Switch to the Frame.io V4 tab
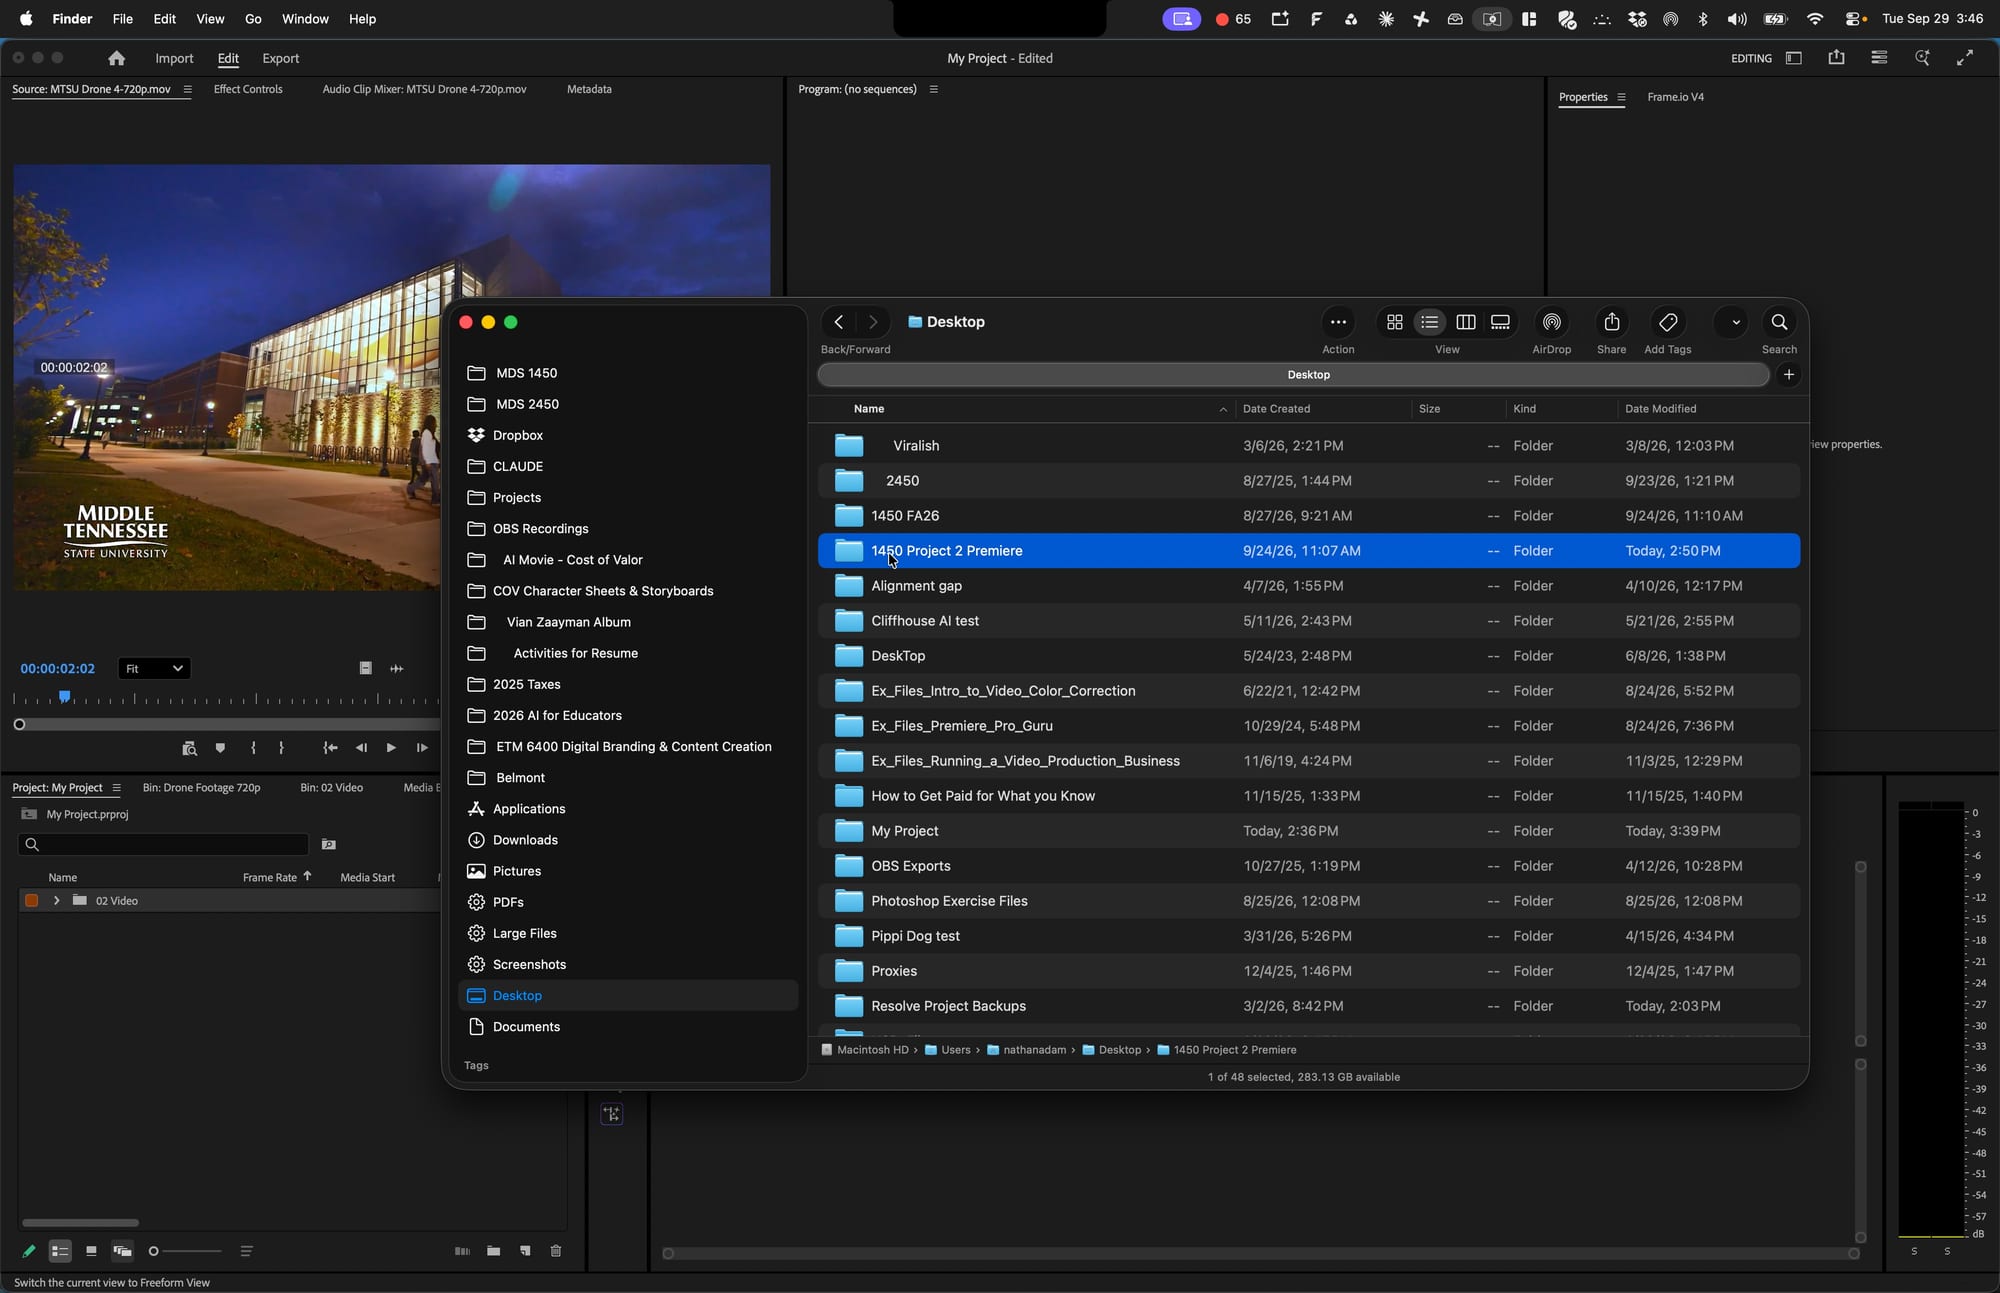 click(1675, 97)
